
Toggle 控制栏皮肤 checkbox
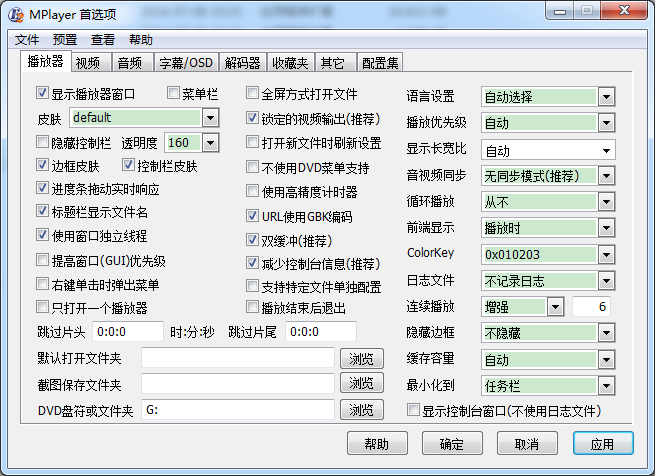tap(128, 165)
